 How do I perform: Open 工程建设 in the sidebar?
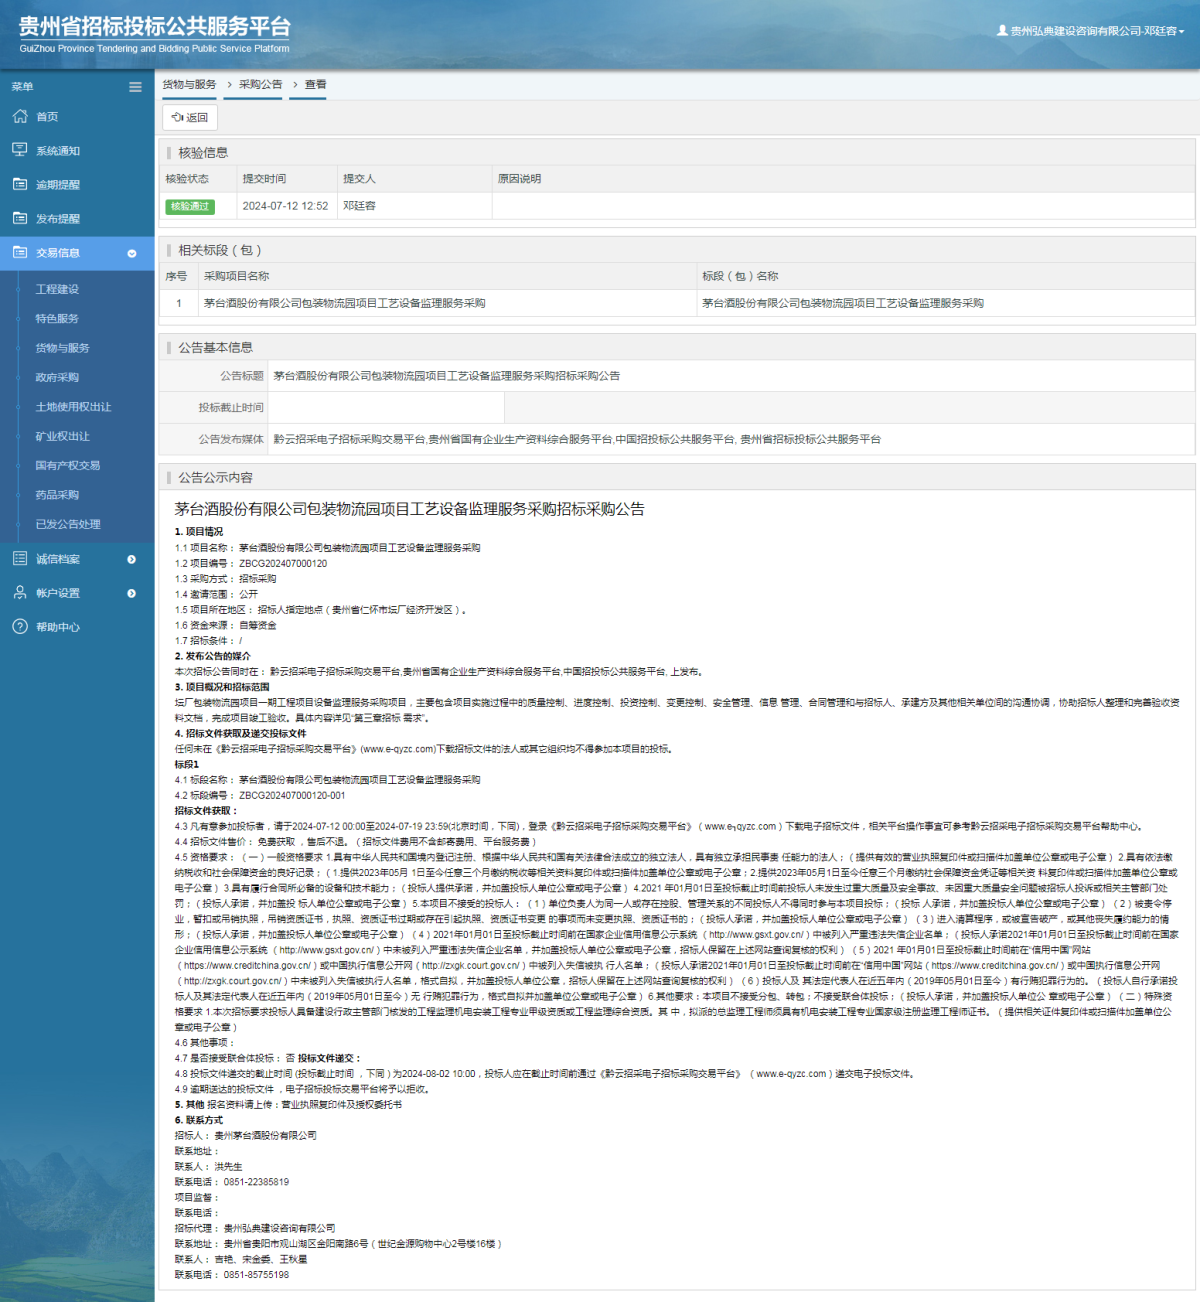[57, 289]
